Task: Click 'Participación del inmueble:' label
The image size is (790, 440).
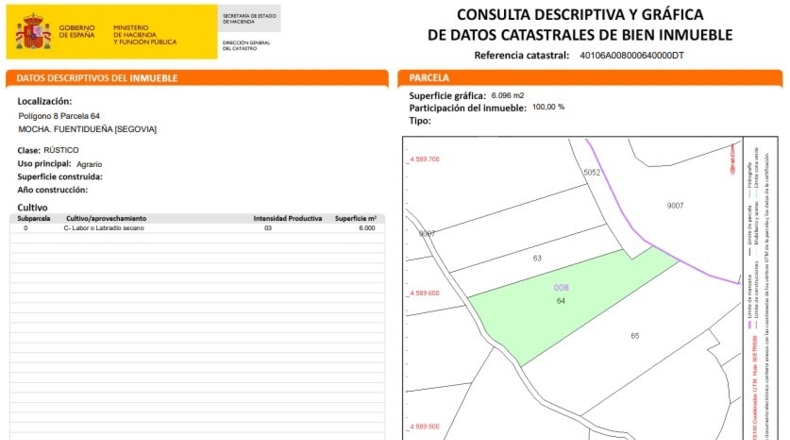Action: (x=468, y=108)
